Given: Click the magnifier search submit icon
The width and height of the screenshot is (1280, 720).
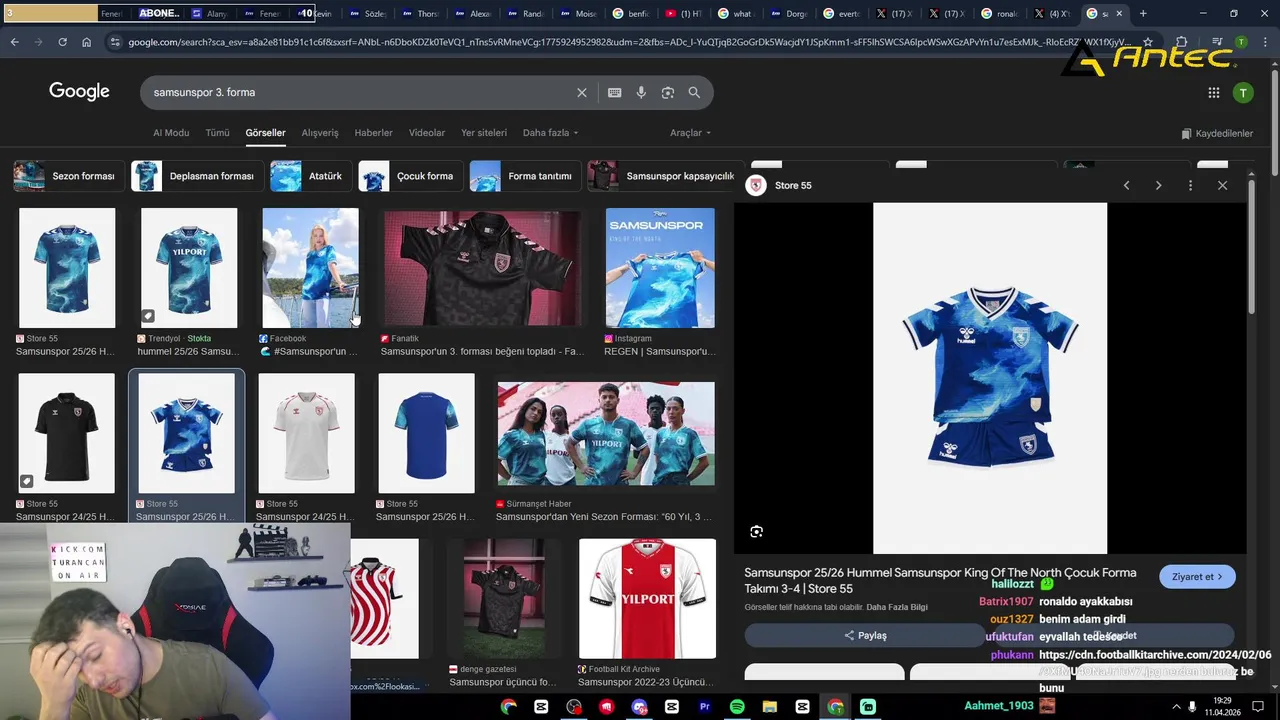Looking at the screenshot, I should pyautogui.click(x=694, y=92).
